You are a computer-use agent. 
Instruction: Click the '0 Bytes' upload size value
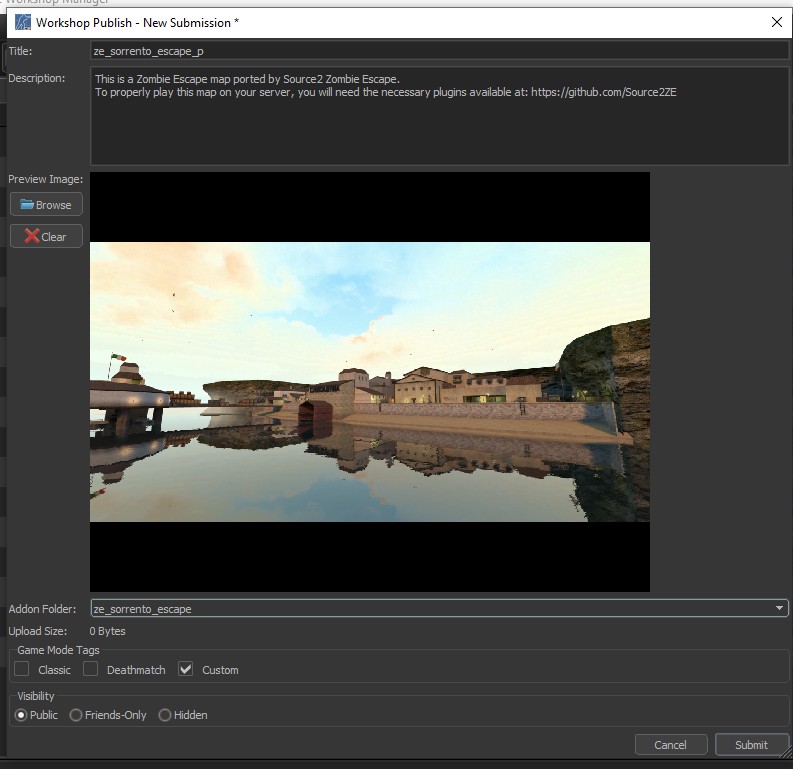107,631
